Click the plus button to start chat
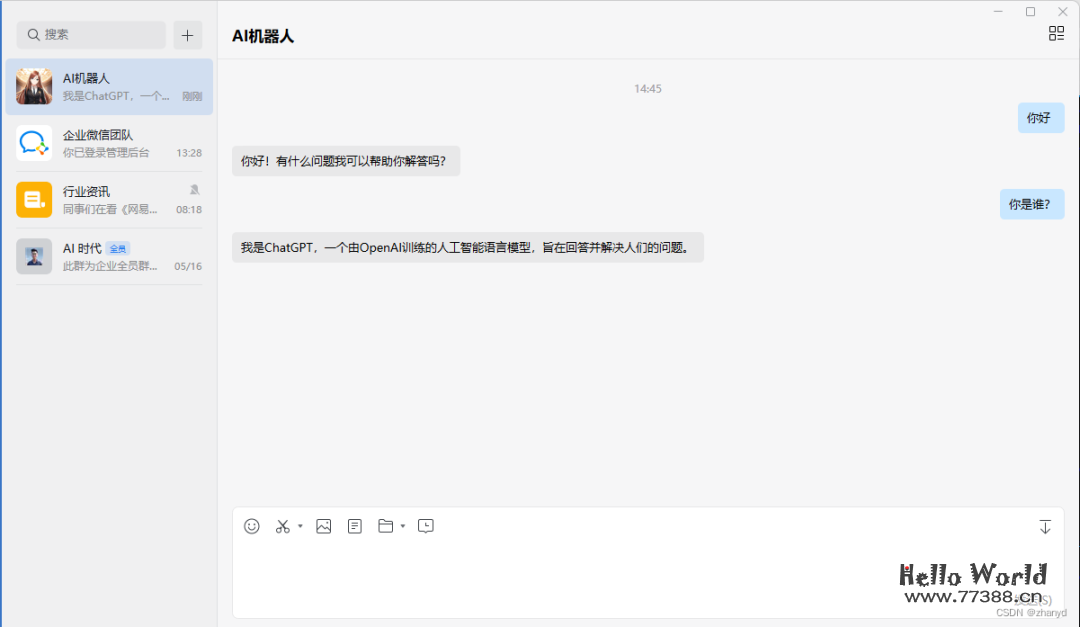The height and width of the screenshot is (627, 1080). (x=187, y=35)
